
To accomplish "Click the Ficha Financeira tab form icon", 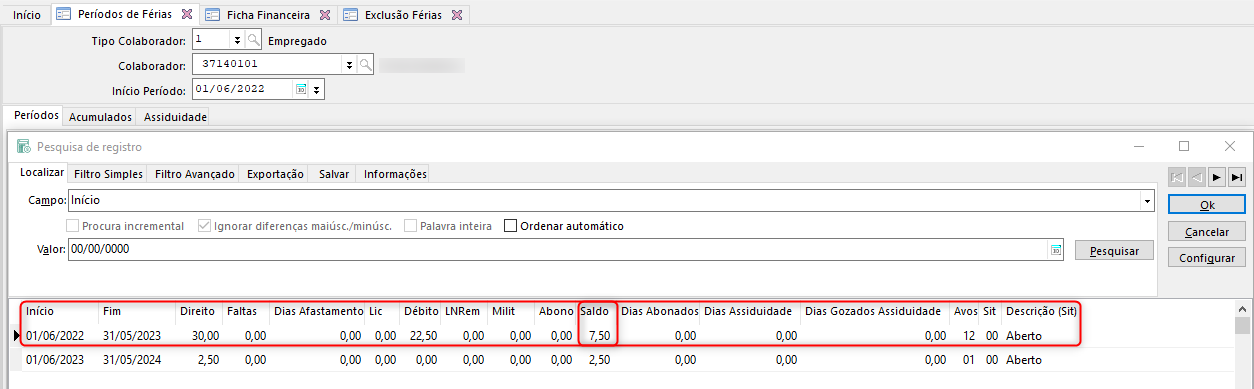I will click(x=213, y=16).
